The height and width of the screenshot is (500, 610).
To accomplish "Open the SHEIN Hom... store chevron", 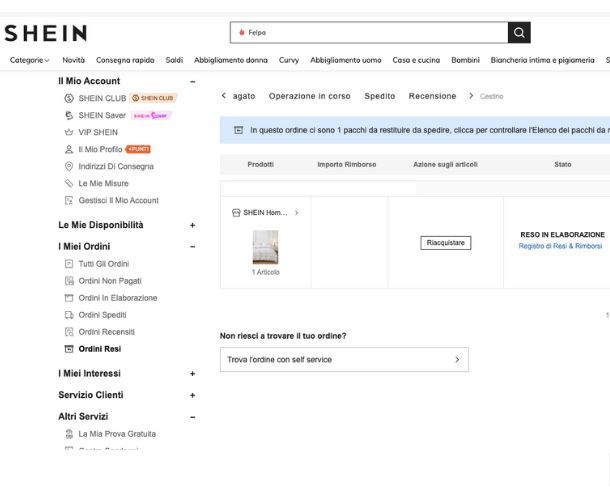I will point(296,212).
